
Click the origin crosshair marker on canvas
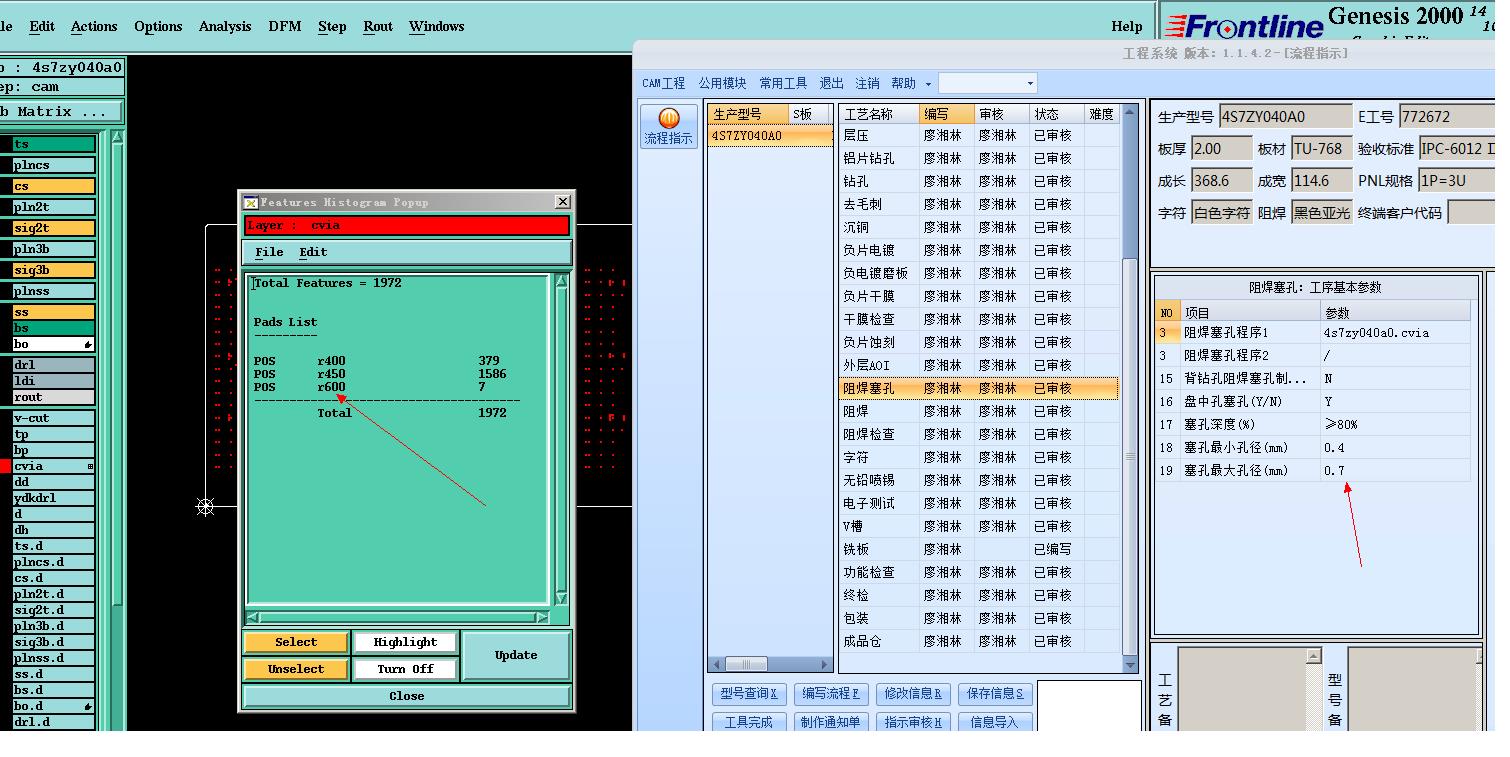205,507
